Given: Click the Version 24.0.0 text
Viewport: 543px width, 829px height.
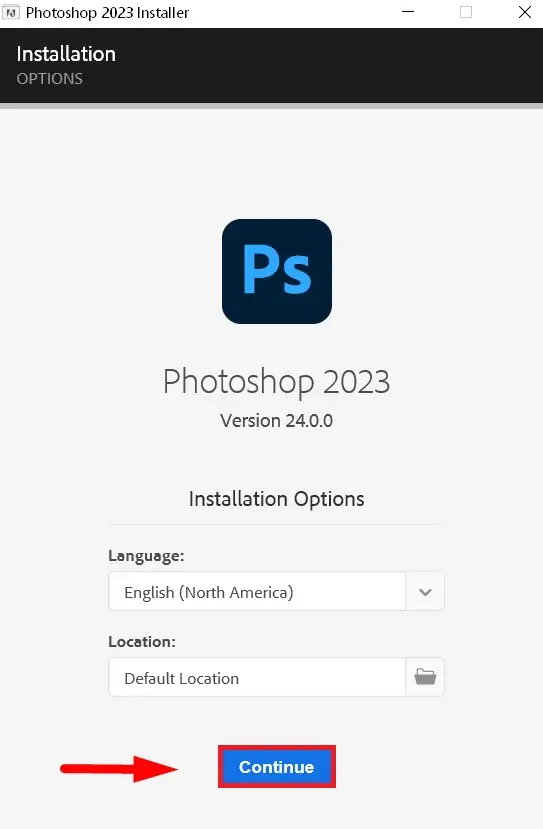Looking at the screenshot, I should pos(277,421).
